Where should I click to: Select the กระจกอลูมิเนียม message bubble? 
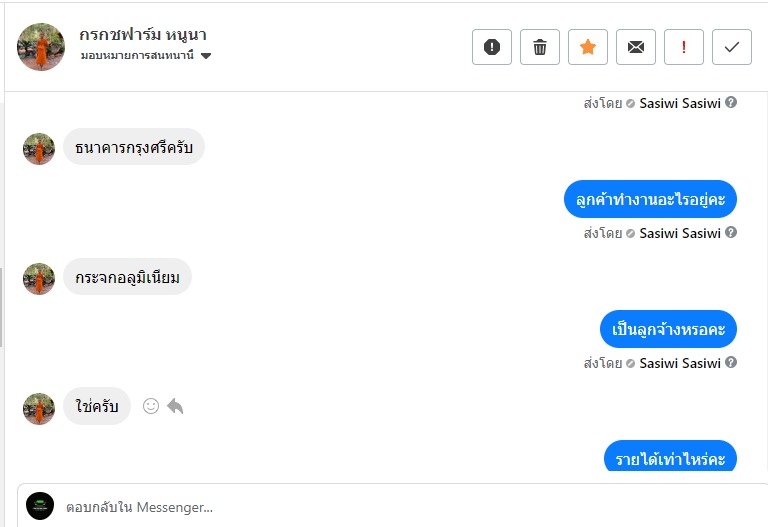coord(127,278)
